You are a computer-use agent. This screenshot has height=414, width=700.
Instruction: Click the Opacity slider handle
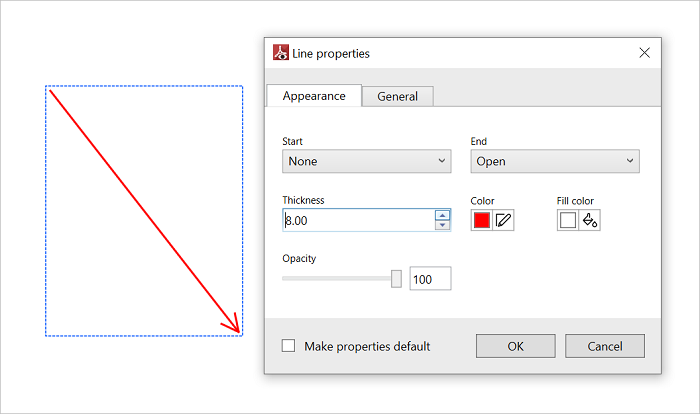(396, 279)
